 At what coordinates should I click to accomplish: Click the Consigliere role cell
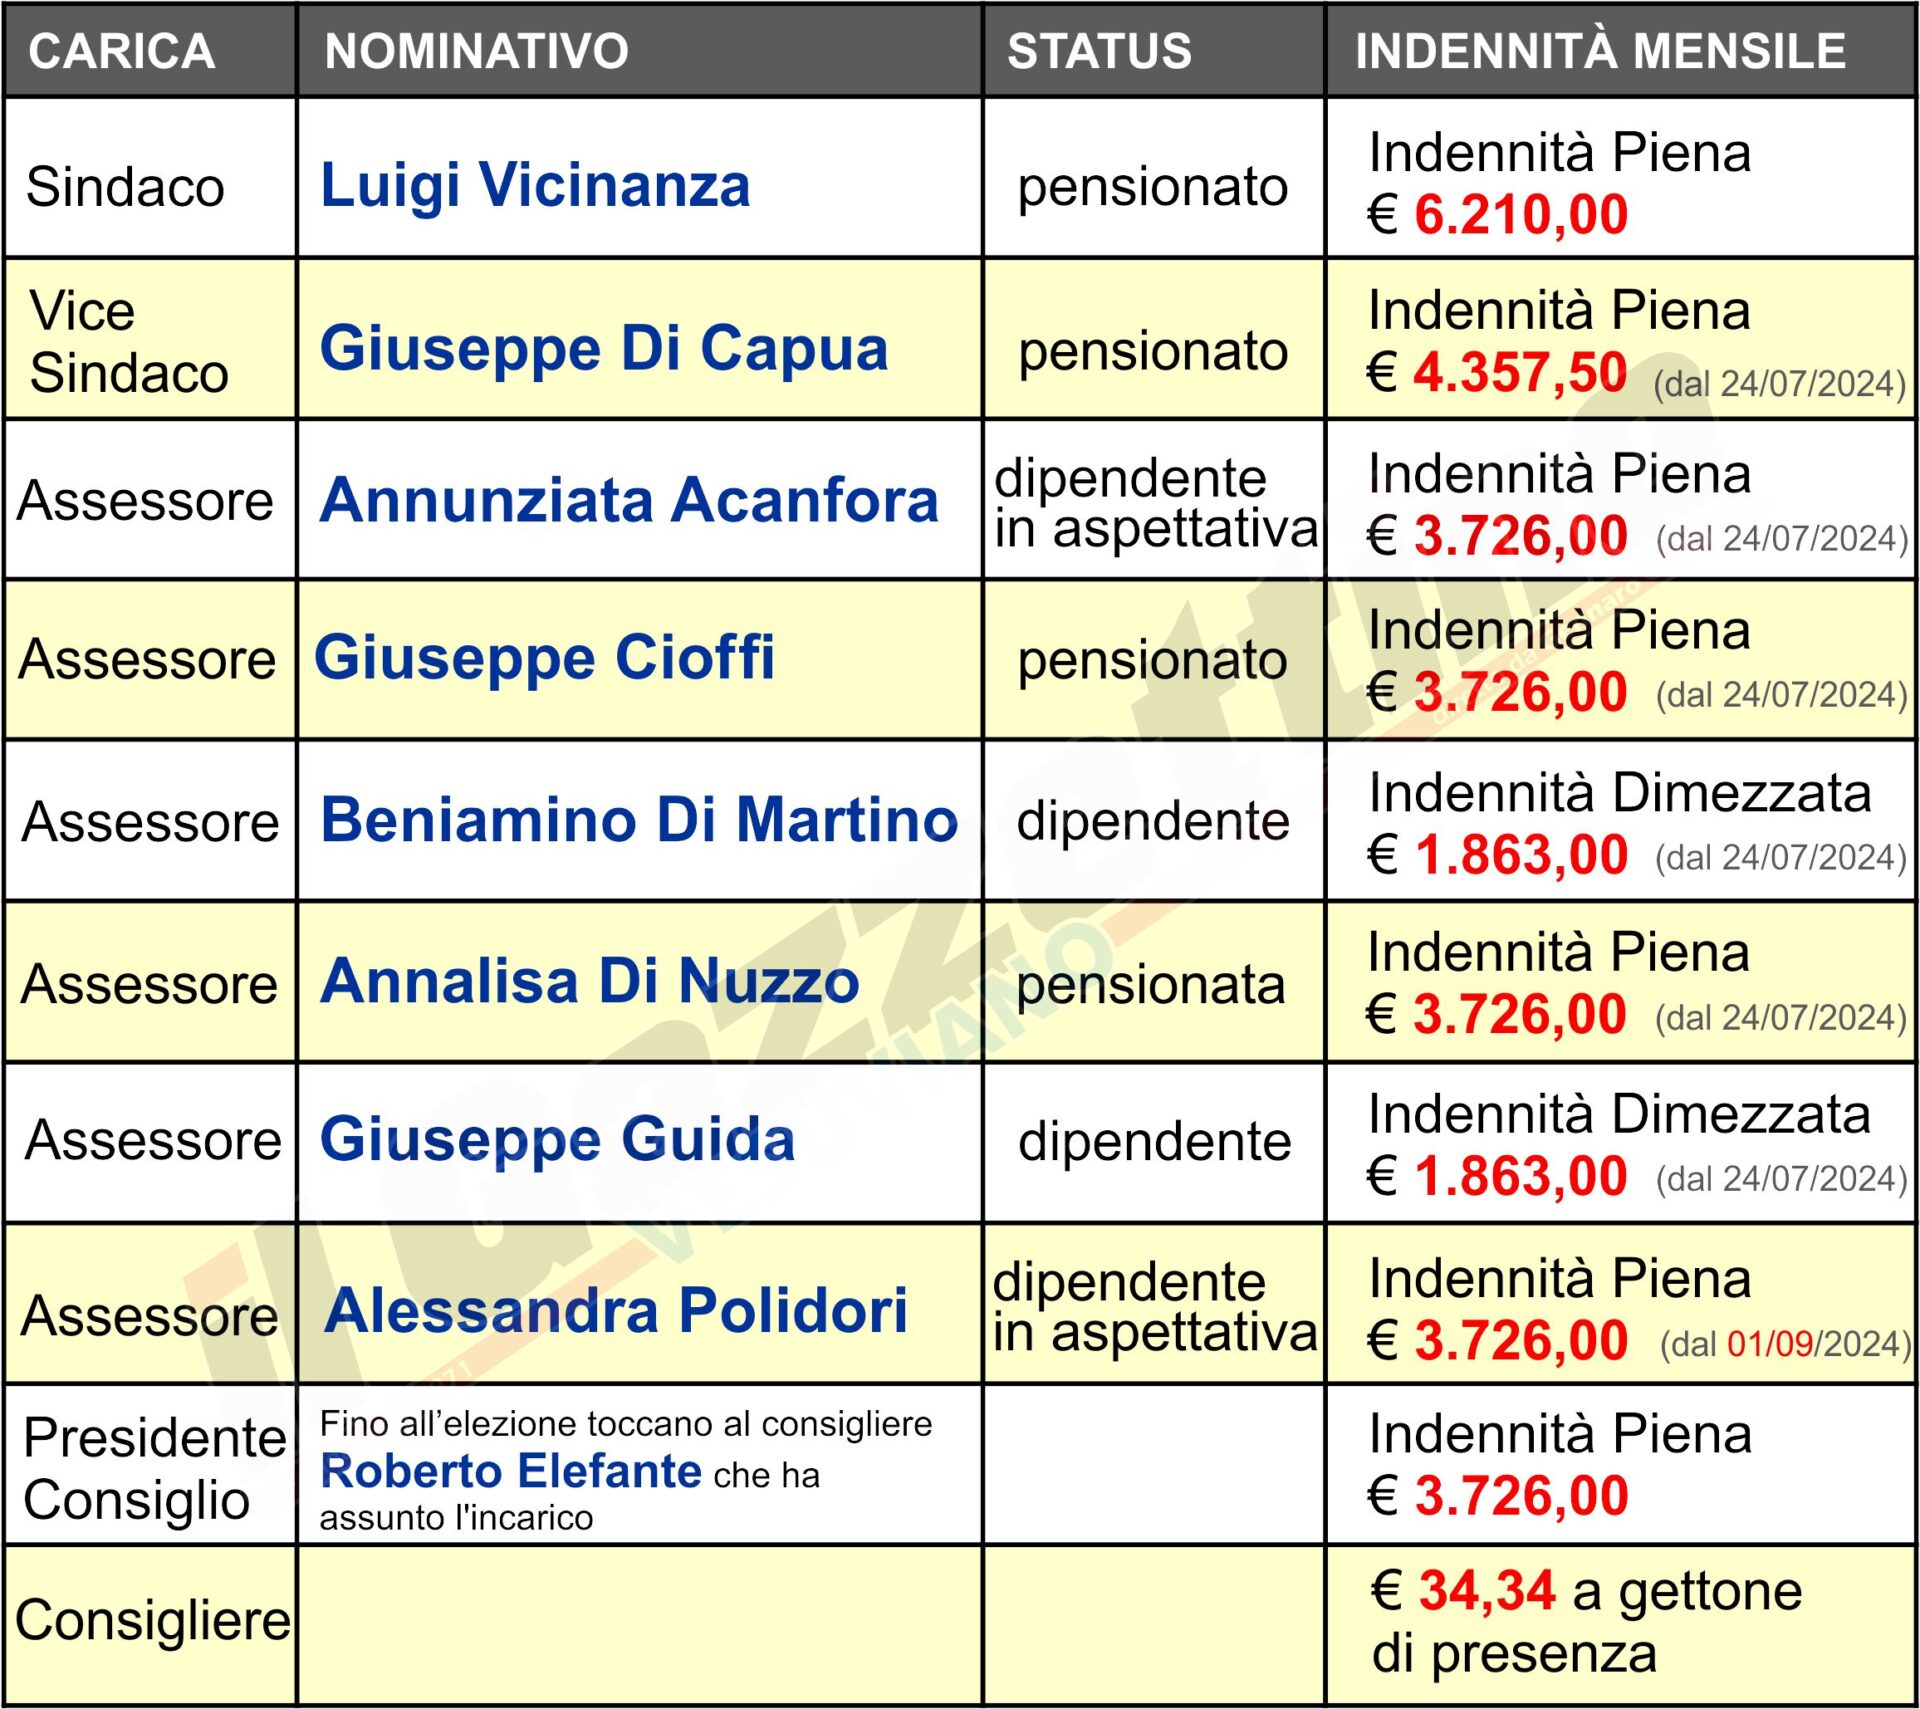click(152, 1620)
